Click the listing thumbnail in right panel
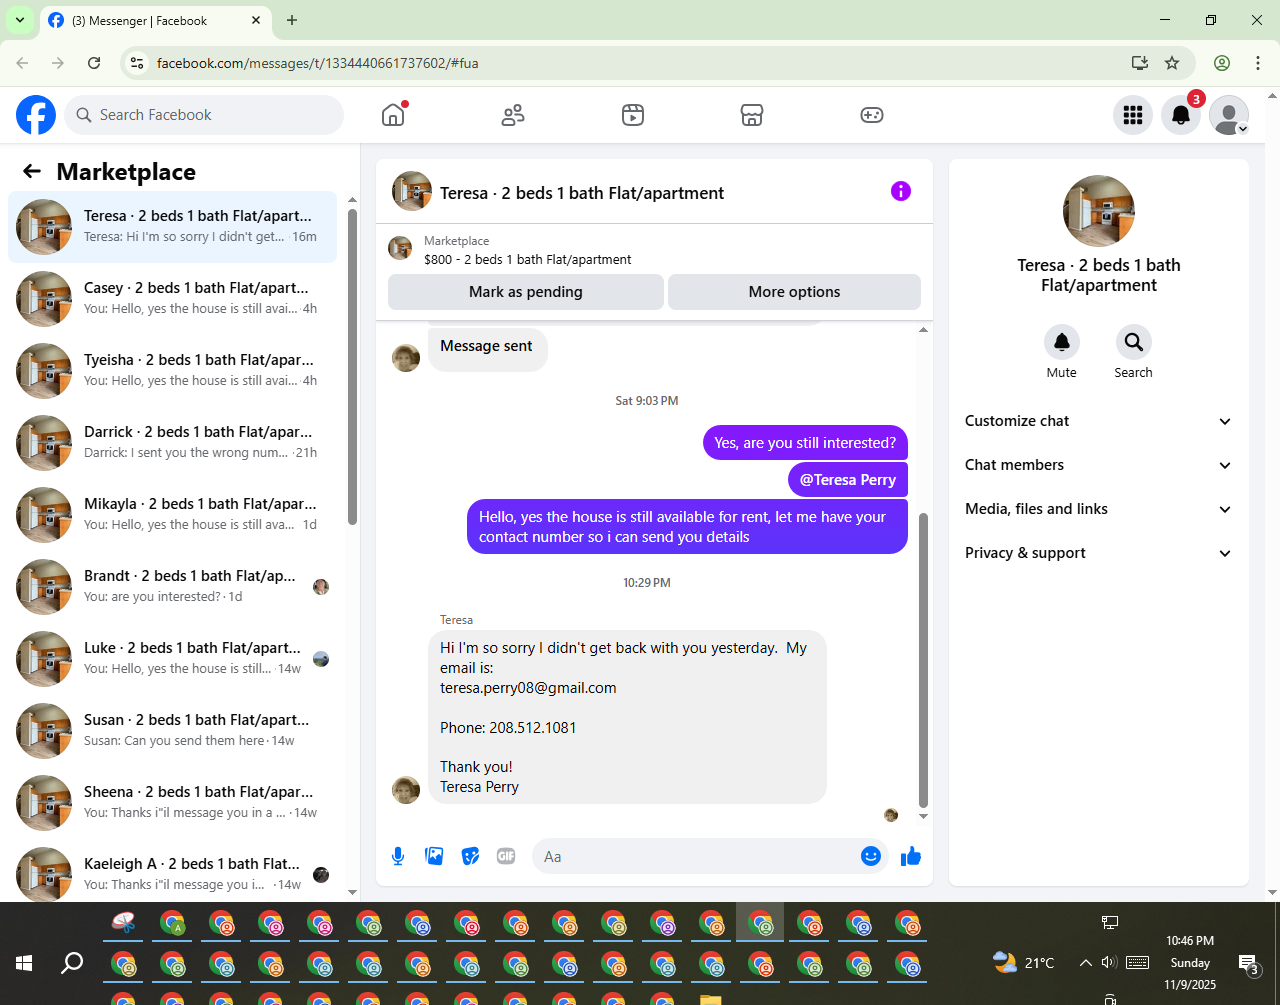This screenshot has height=1005, width=1280. tap(1099, 211)
